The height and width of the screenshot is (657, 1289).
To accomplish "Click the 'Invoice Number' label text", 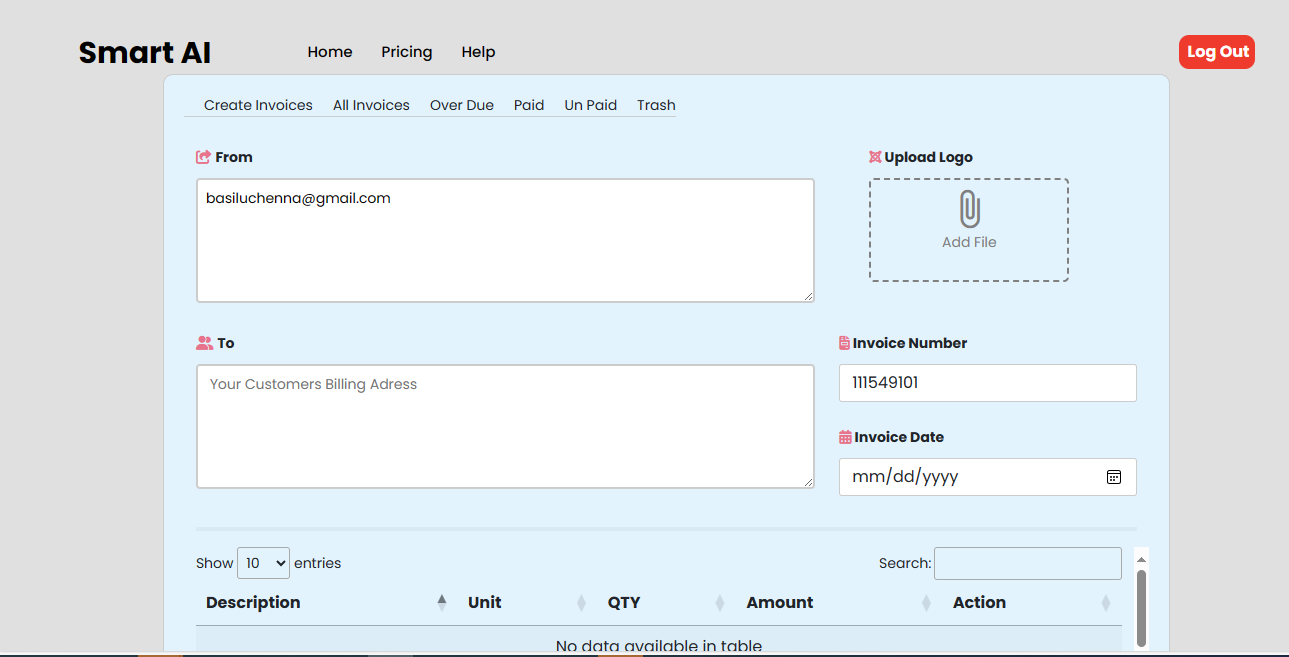I will (910, 343).
